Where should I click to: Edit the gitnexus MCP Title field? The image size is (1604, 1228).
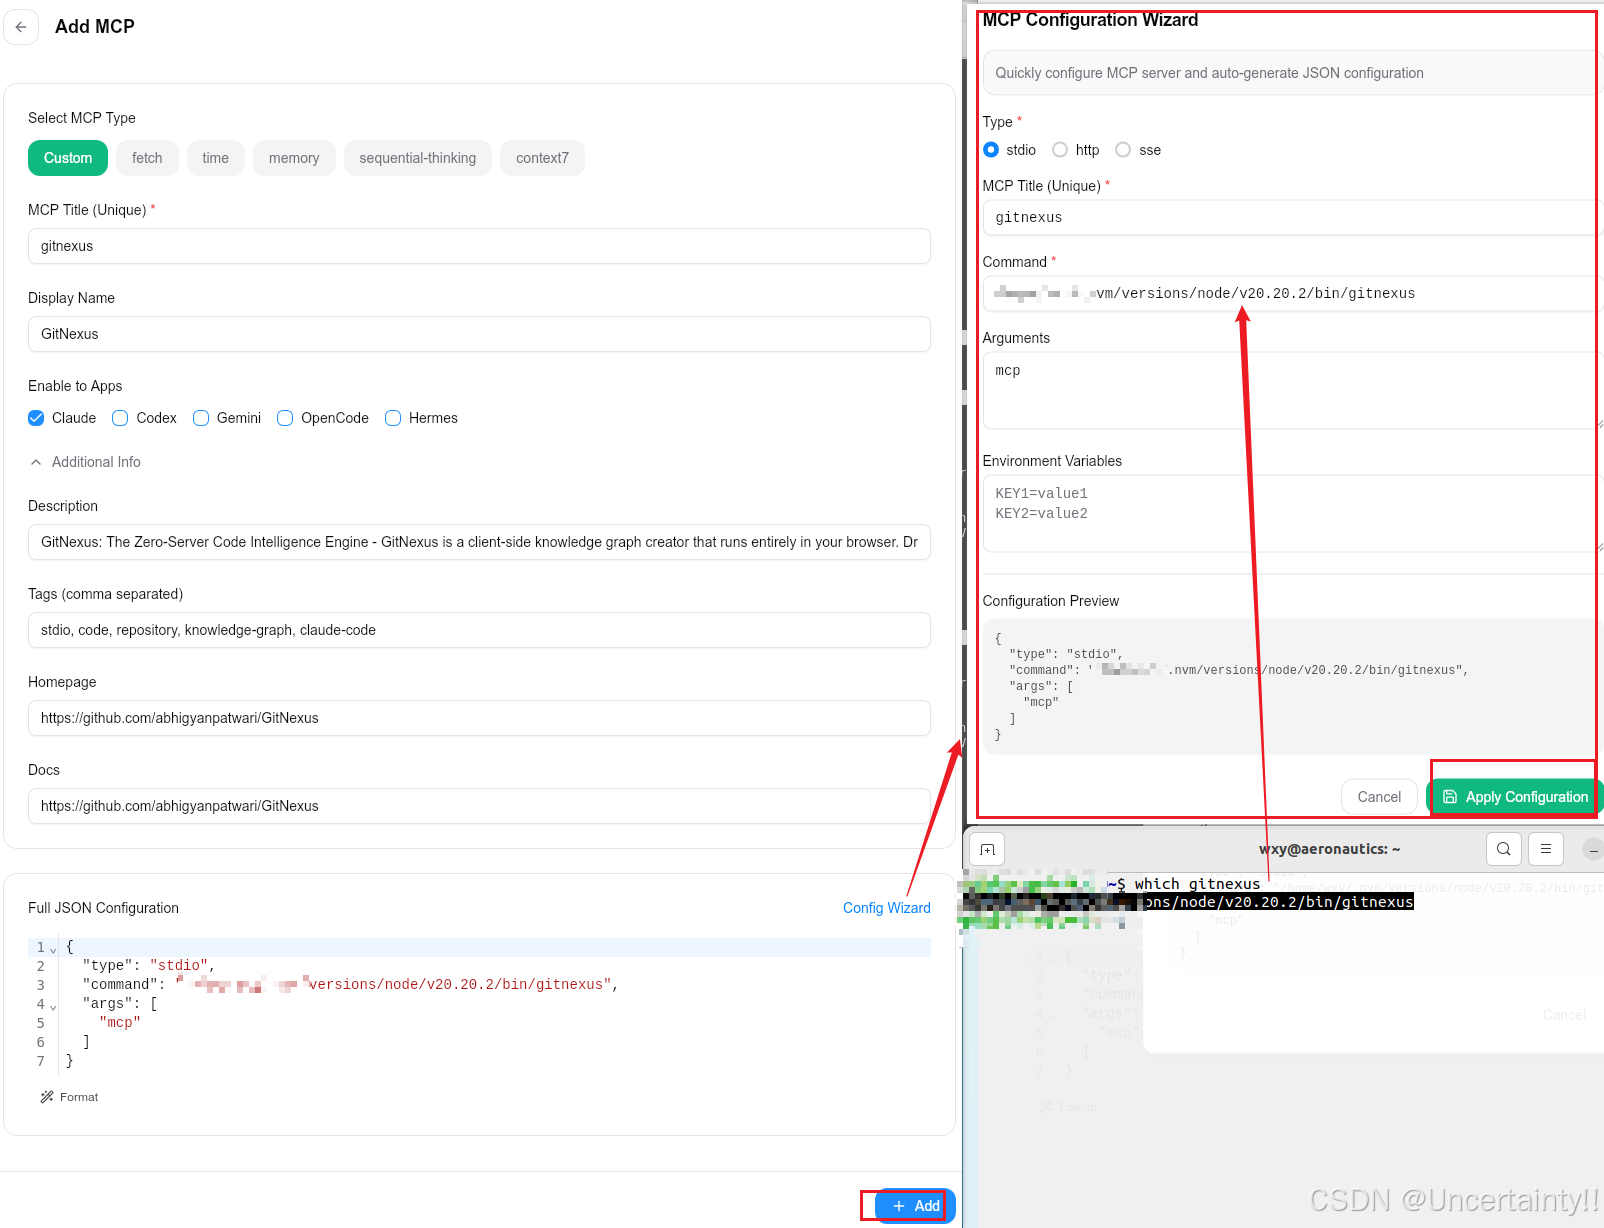point(479,246)
